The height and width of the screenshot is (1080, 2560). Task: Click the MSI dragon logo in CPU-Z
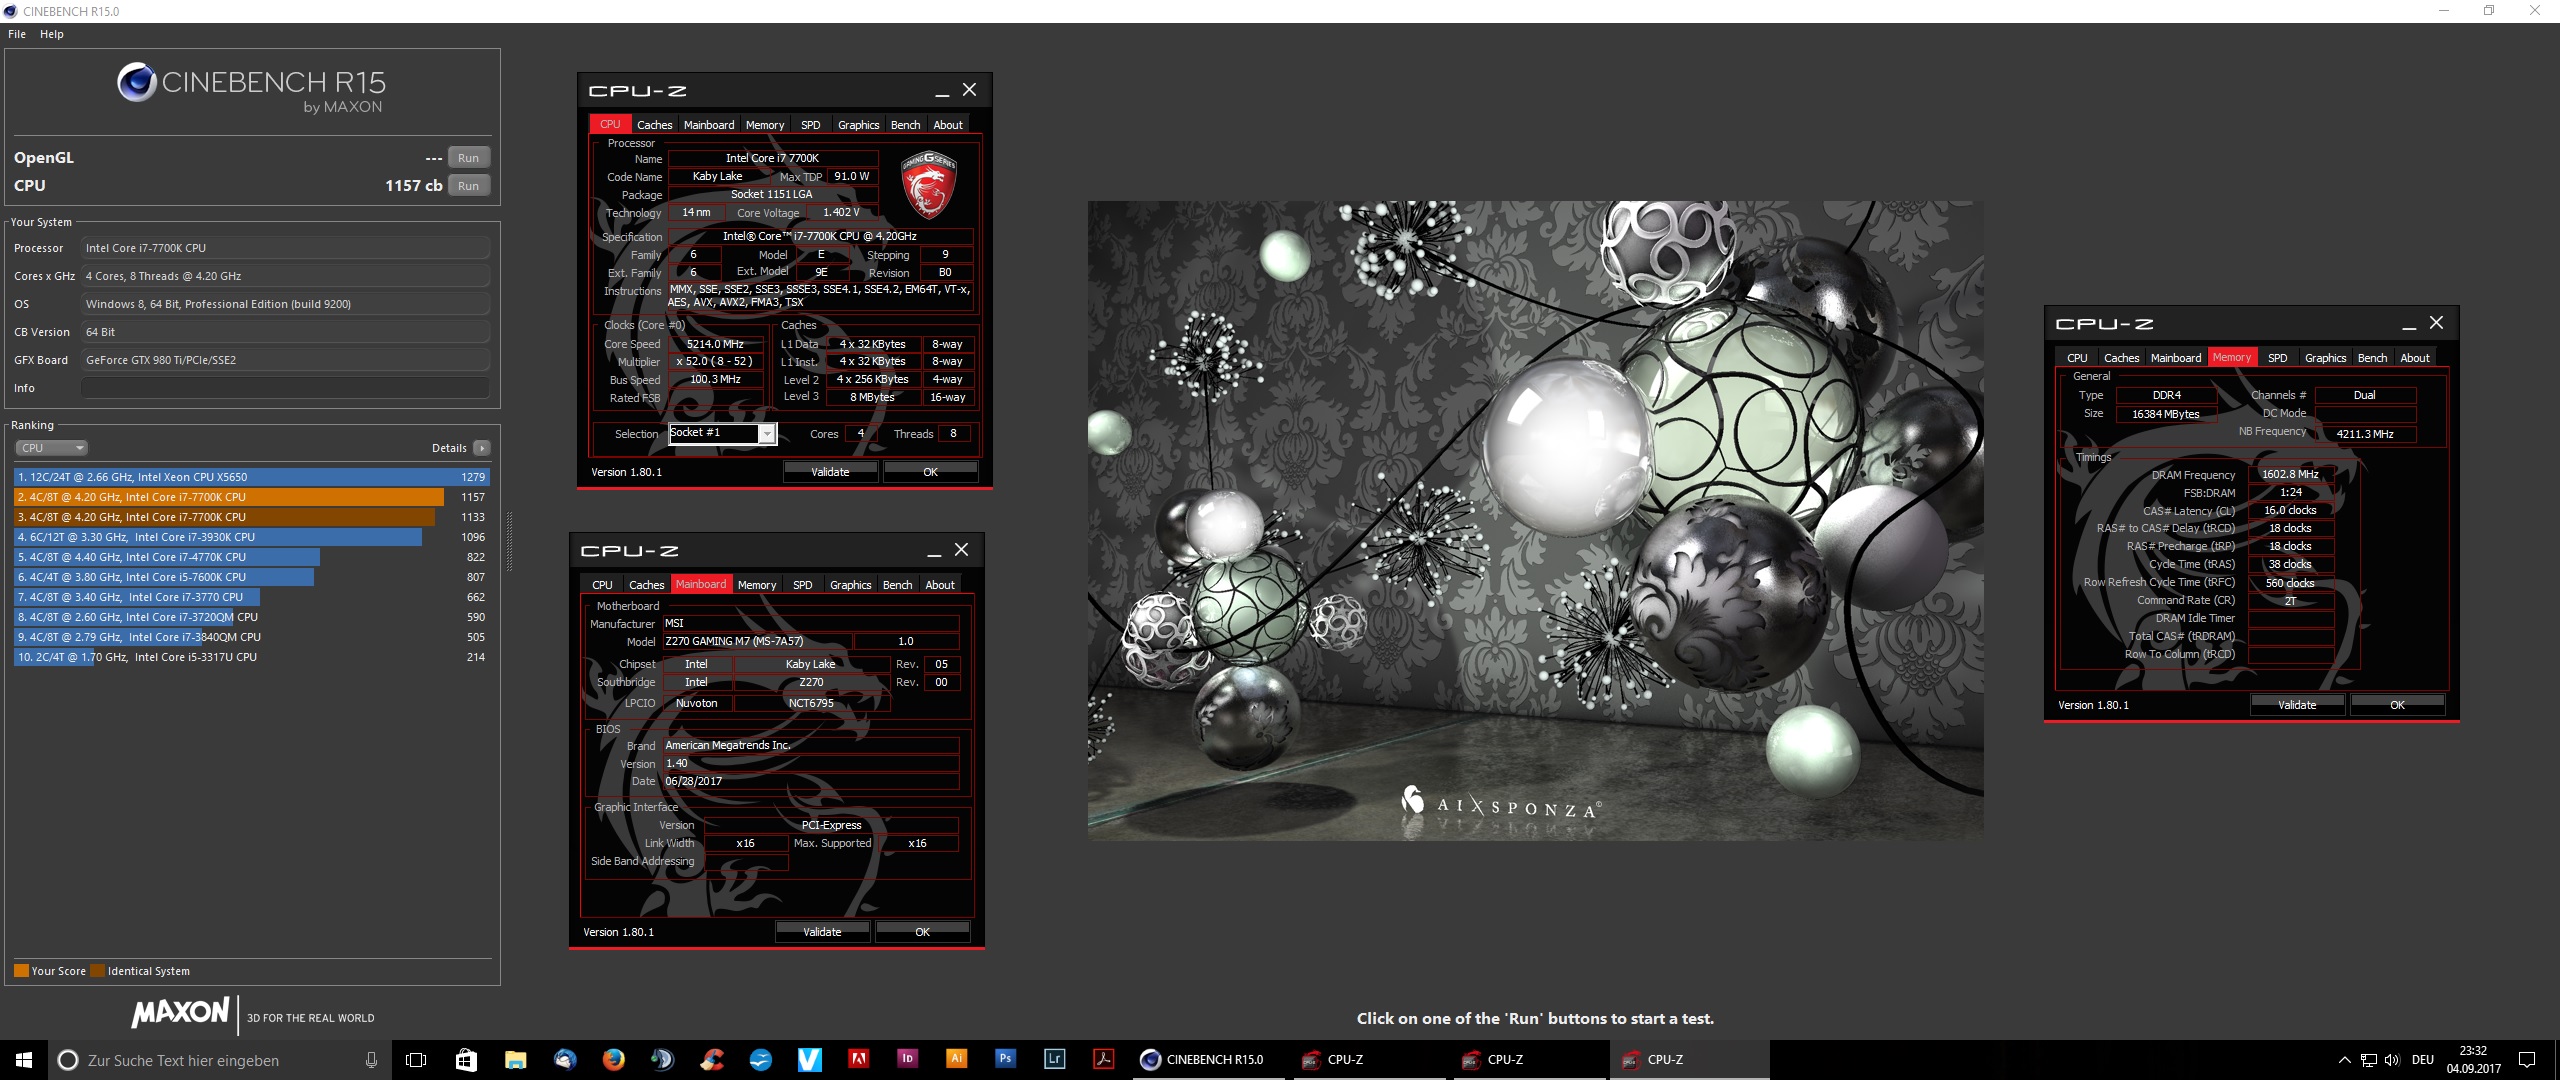pyautogui.click(x=928, y=184)
